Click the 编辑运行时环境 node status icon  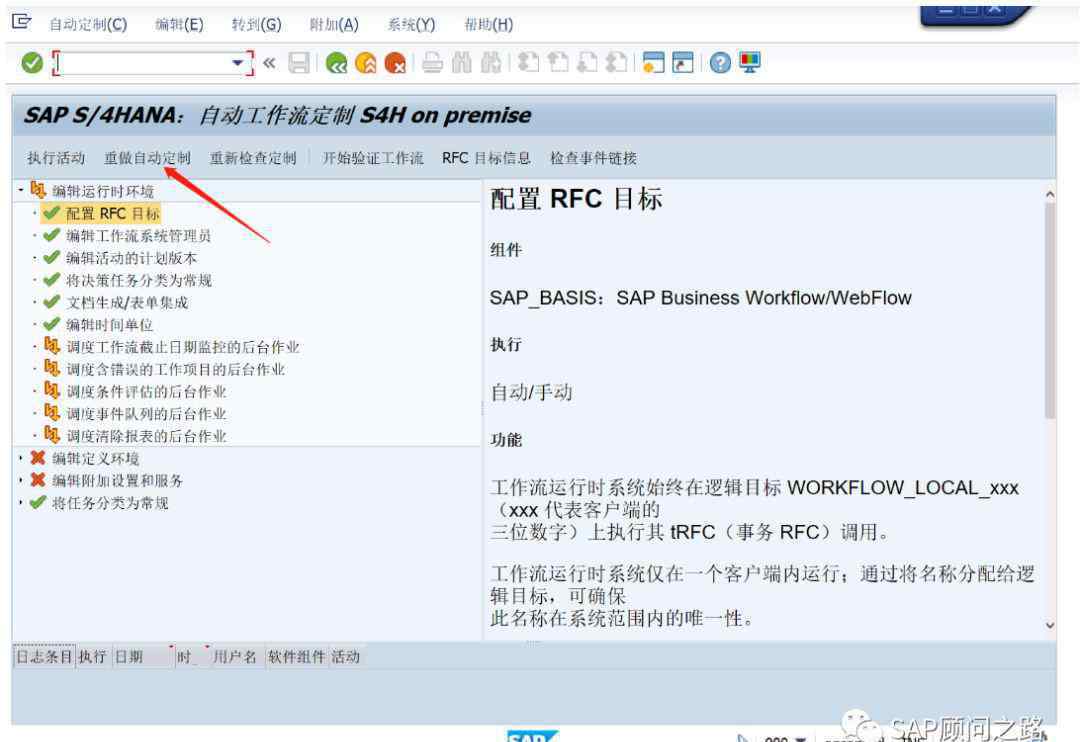(38, 189)
